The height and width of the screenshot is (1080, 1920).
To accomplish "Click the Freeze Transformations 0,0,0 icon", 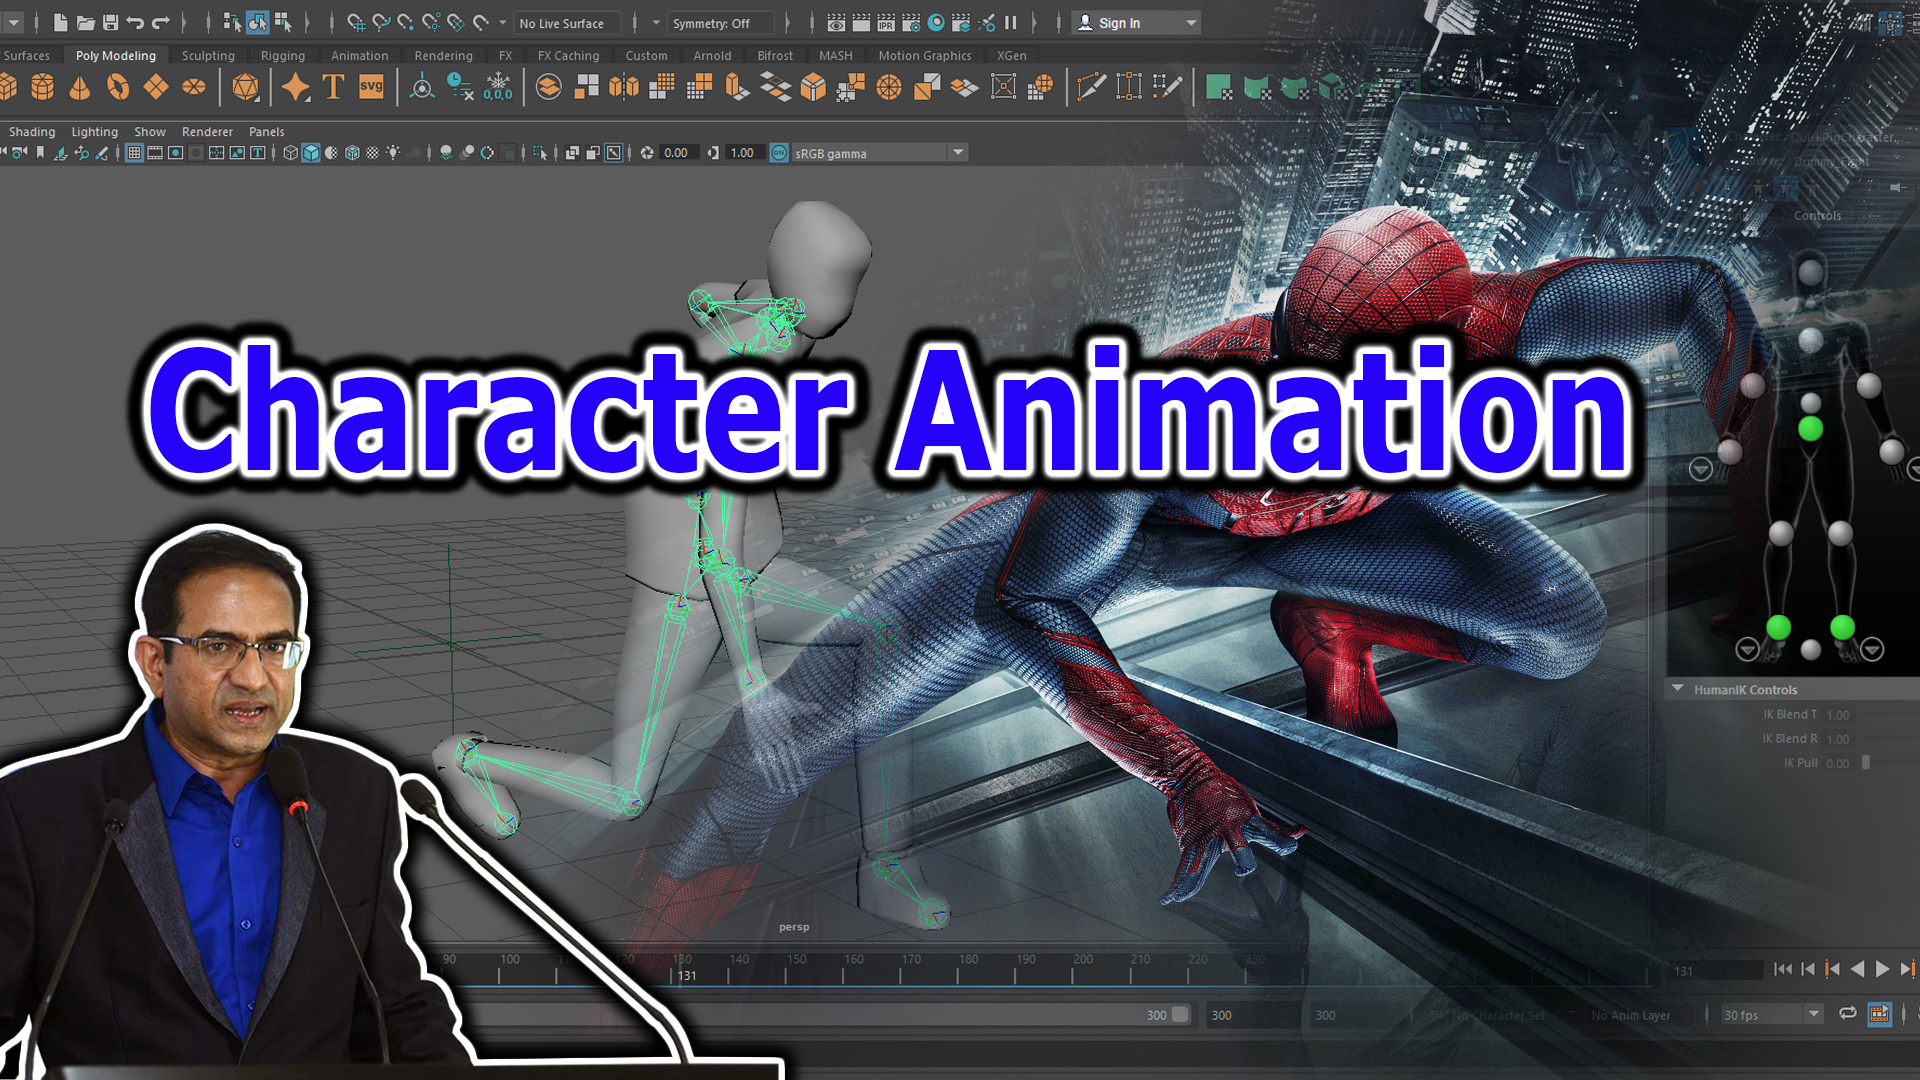I will tap(498, 88).
